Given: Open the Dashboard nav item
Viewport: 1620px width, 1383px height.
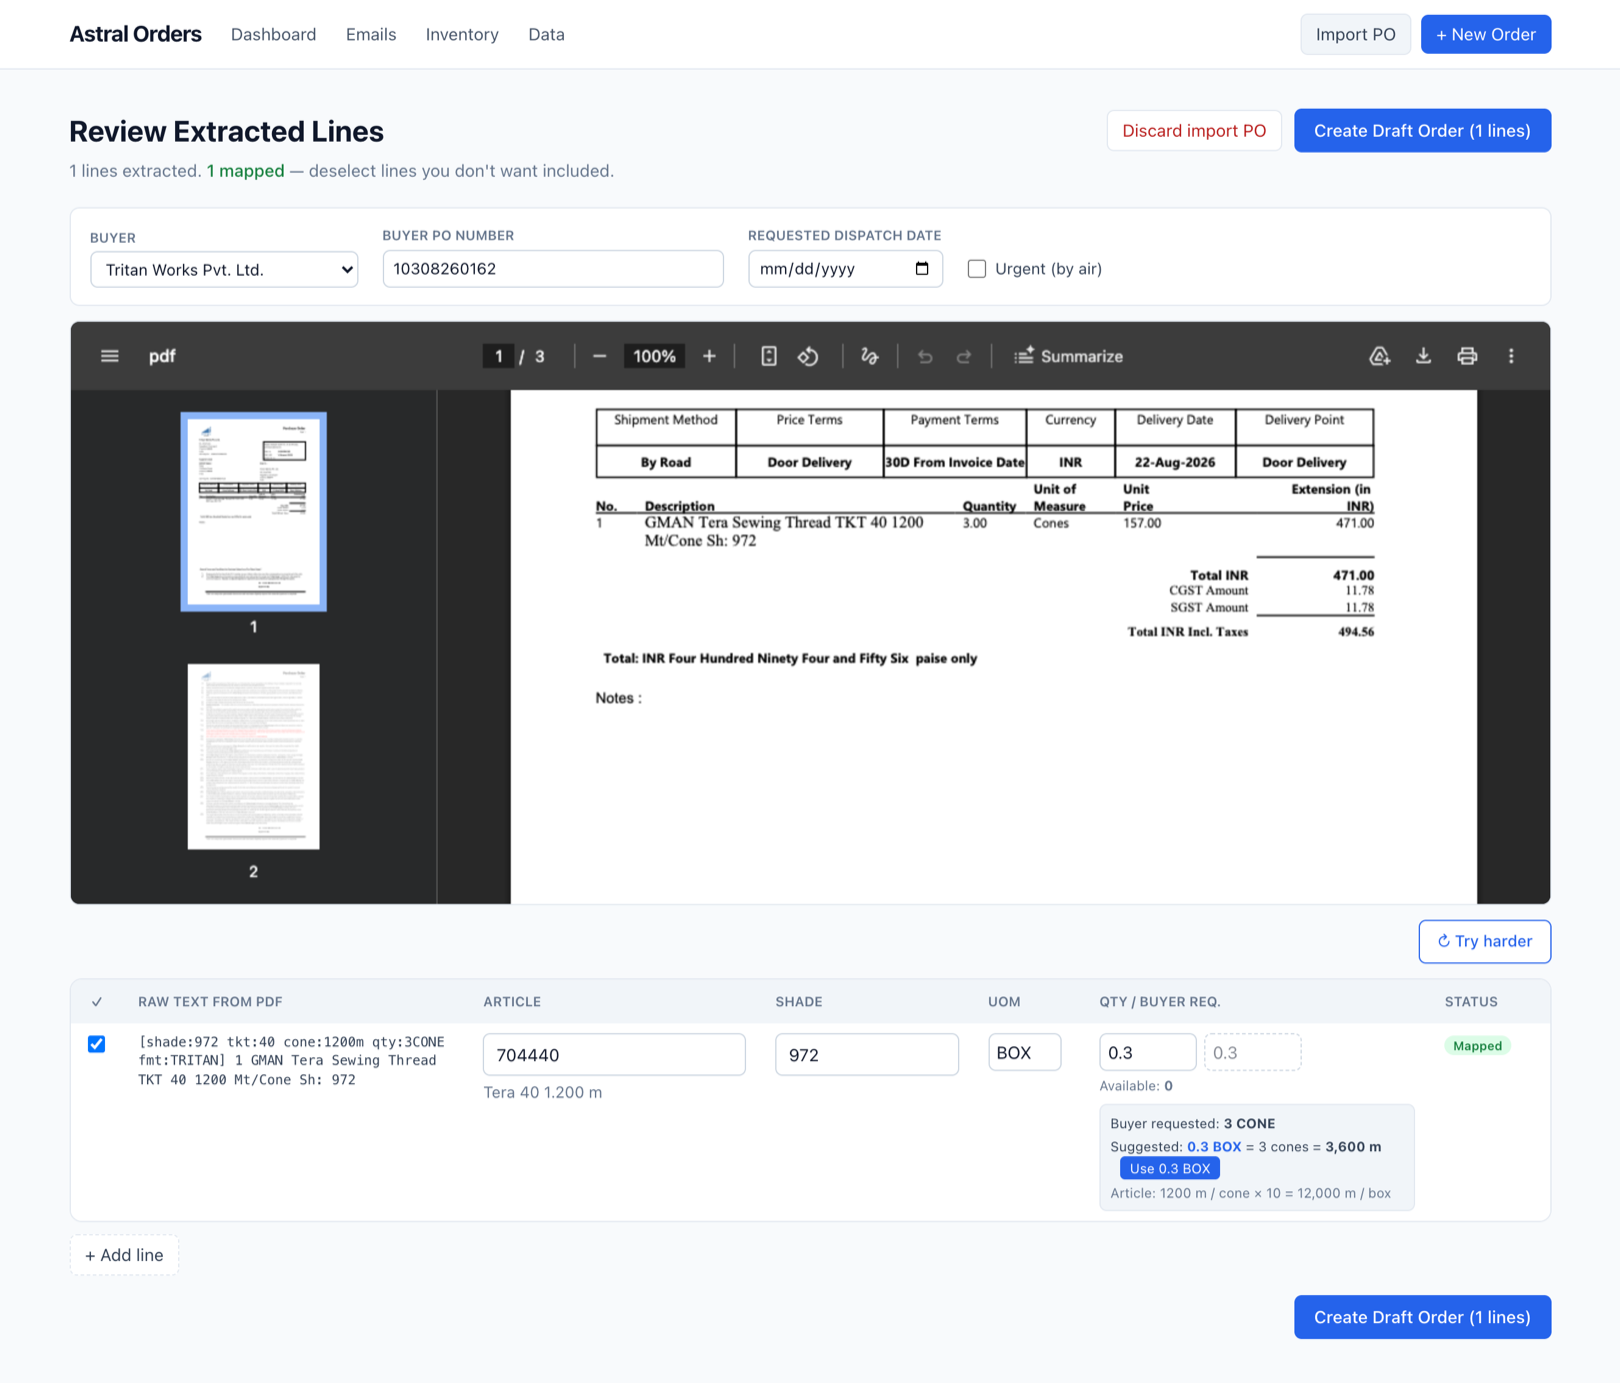Looking at the screenshot, I should [273, 34].
